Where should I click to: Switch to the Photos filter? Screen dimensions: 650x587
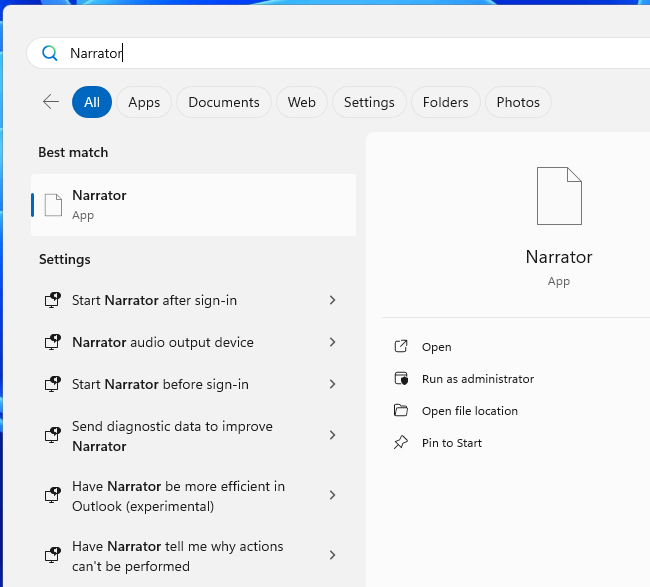(x=518, y=102)
